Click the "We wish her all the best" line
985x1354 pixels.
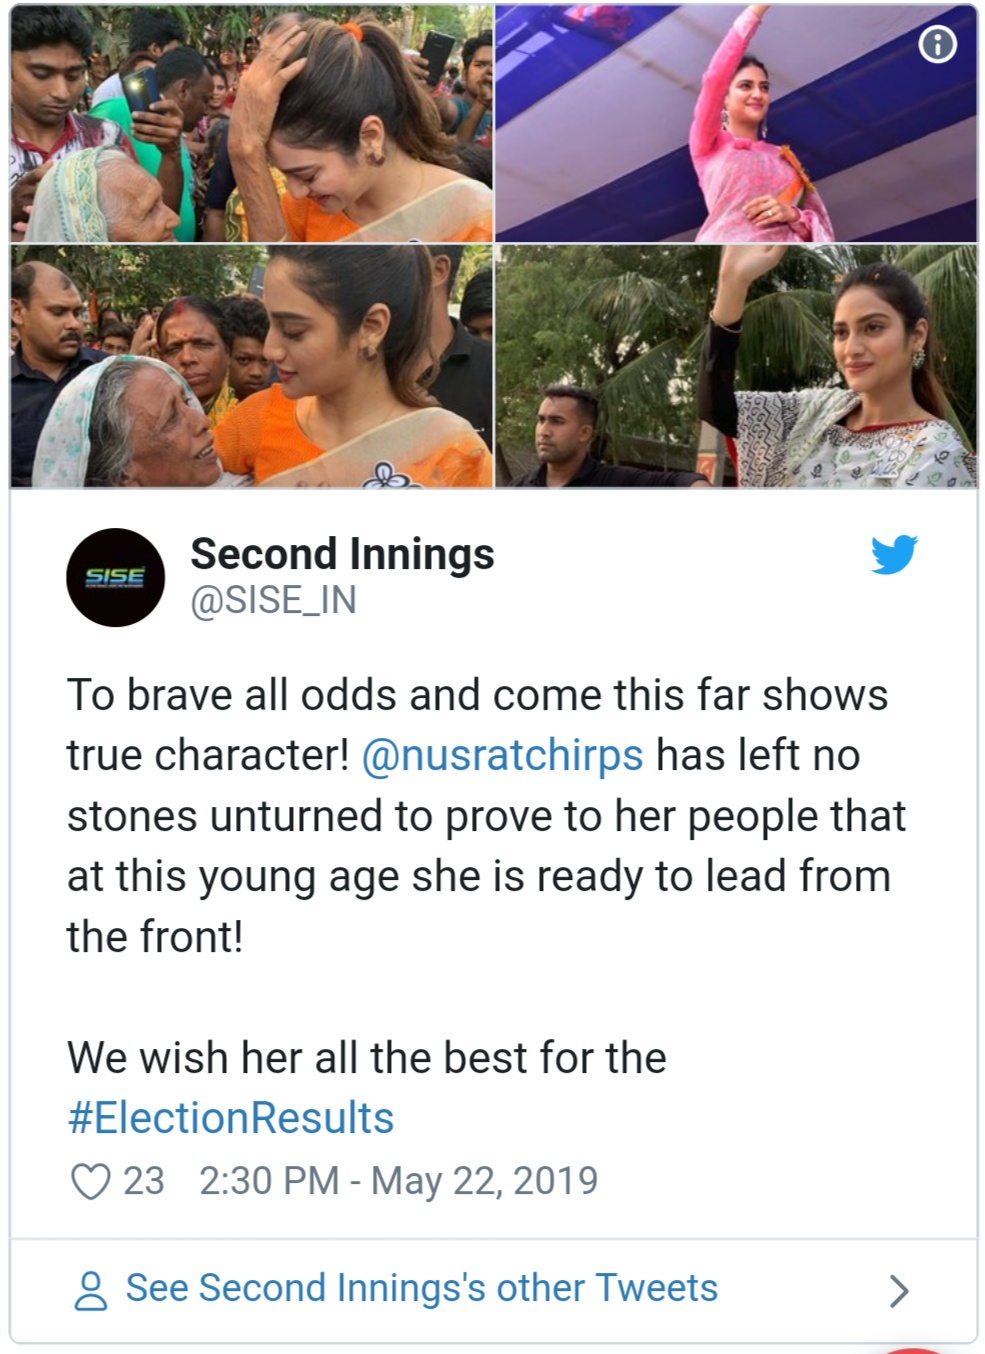click(367, 1058)
